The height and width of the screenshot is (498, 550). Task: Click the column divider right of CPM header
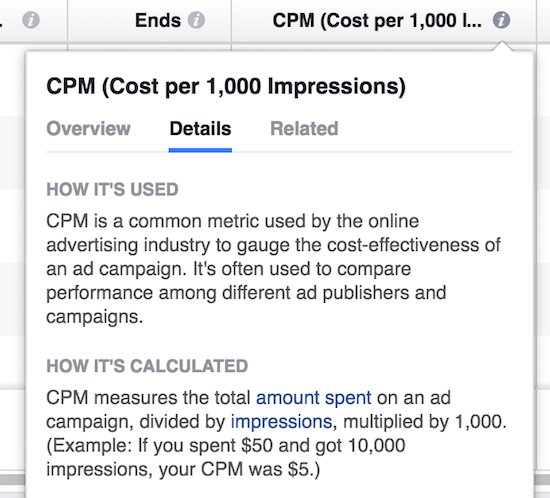[x=536, y=21]
